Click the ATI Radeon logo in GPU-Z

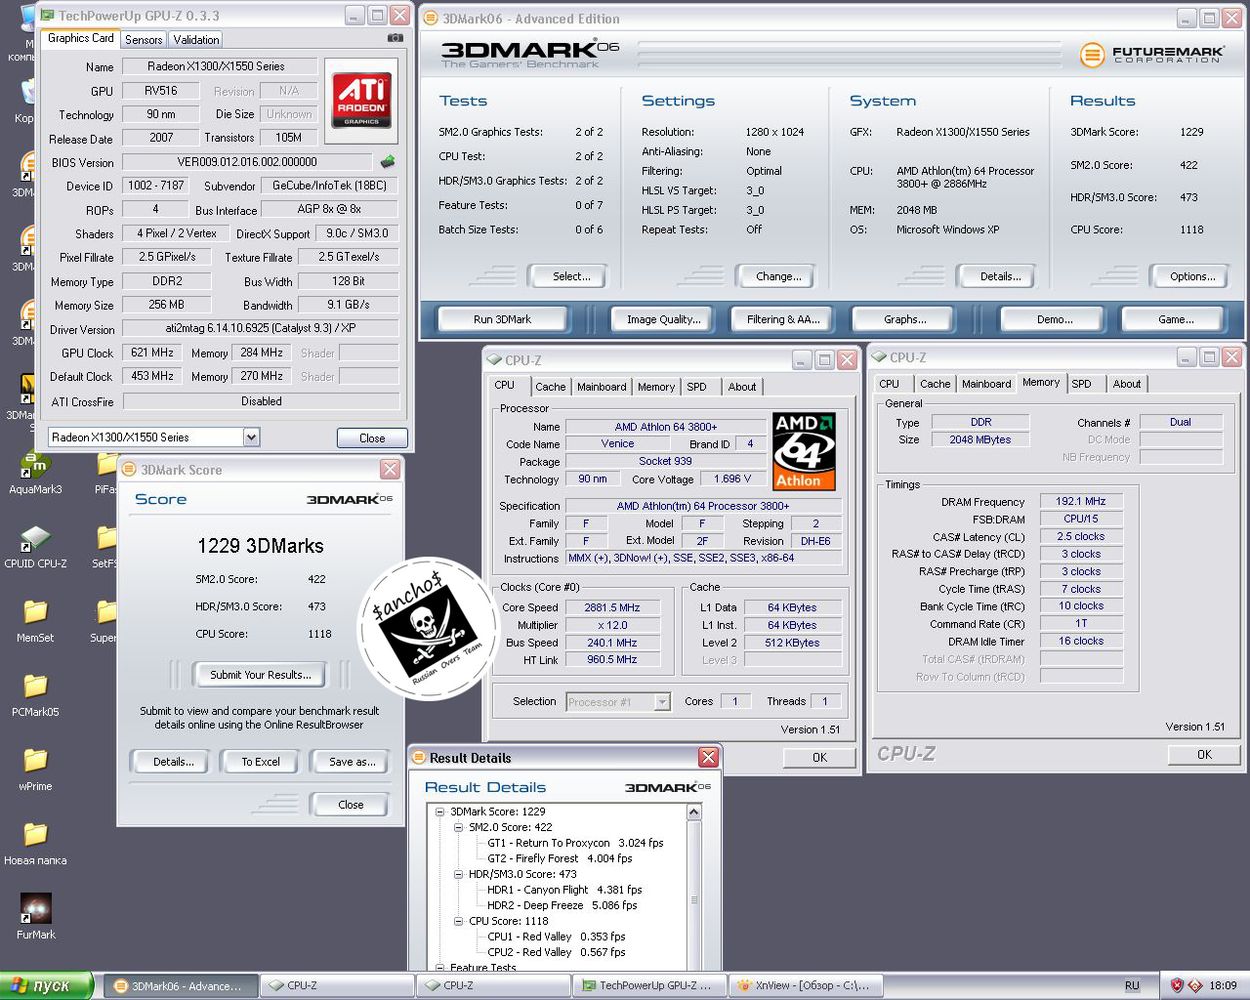coord(361,99)
